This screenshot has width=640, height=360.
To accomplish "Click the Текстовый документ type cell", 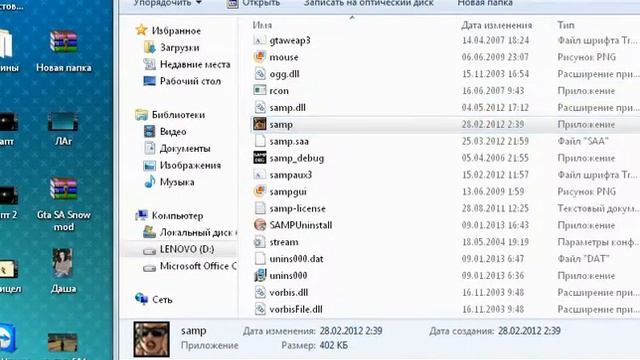I will click(598, 208).
